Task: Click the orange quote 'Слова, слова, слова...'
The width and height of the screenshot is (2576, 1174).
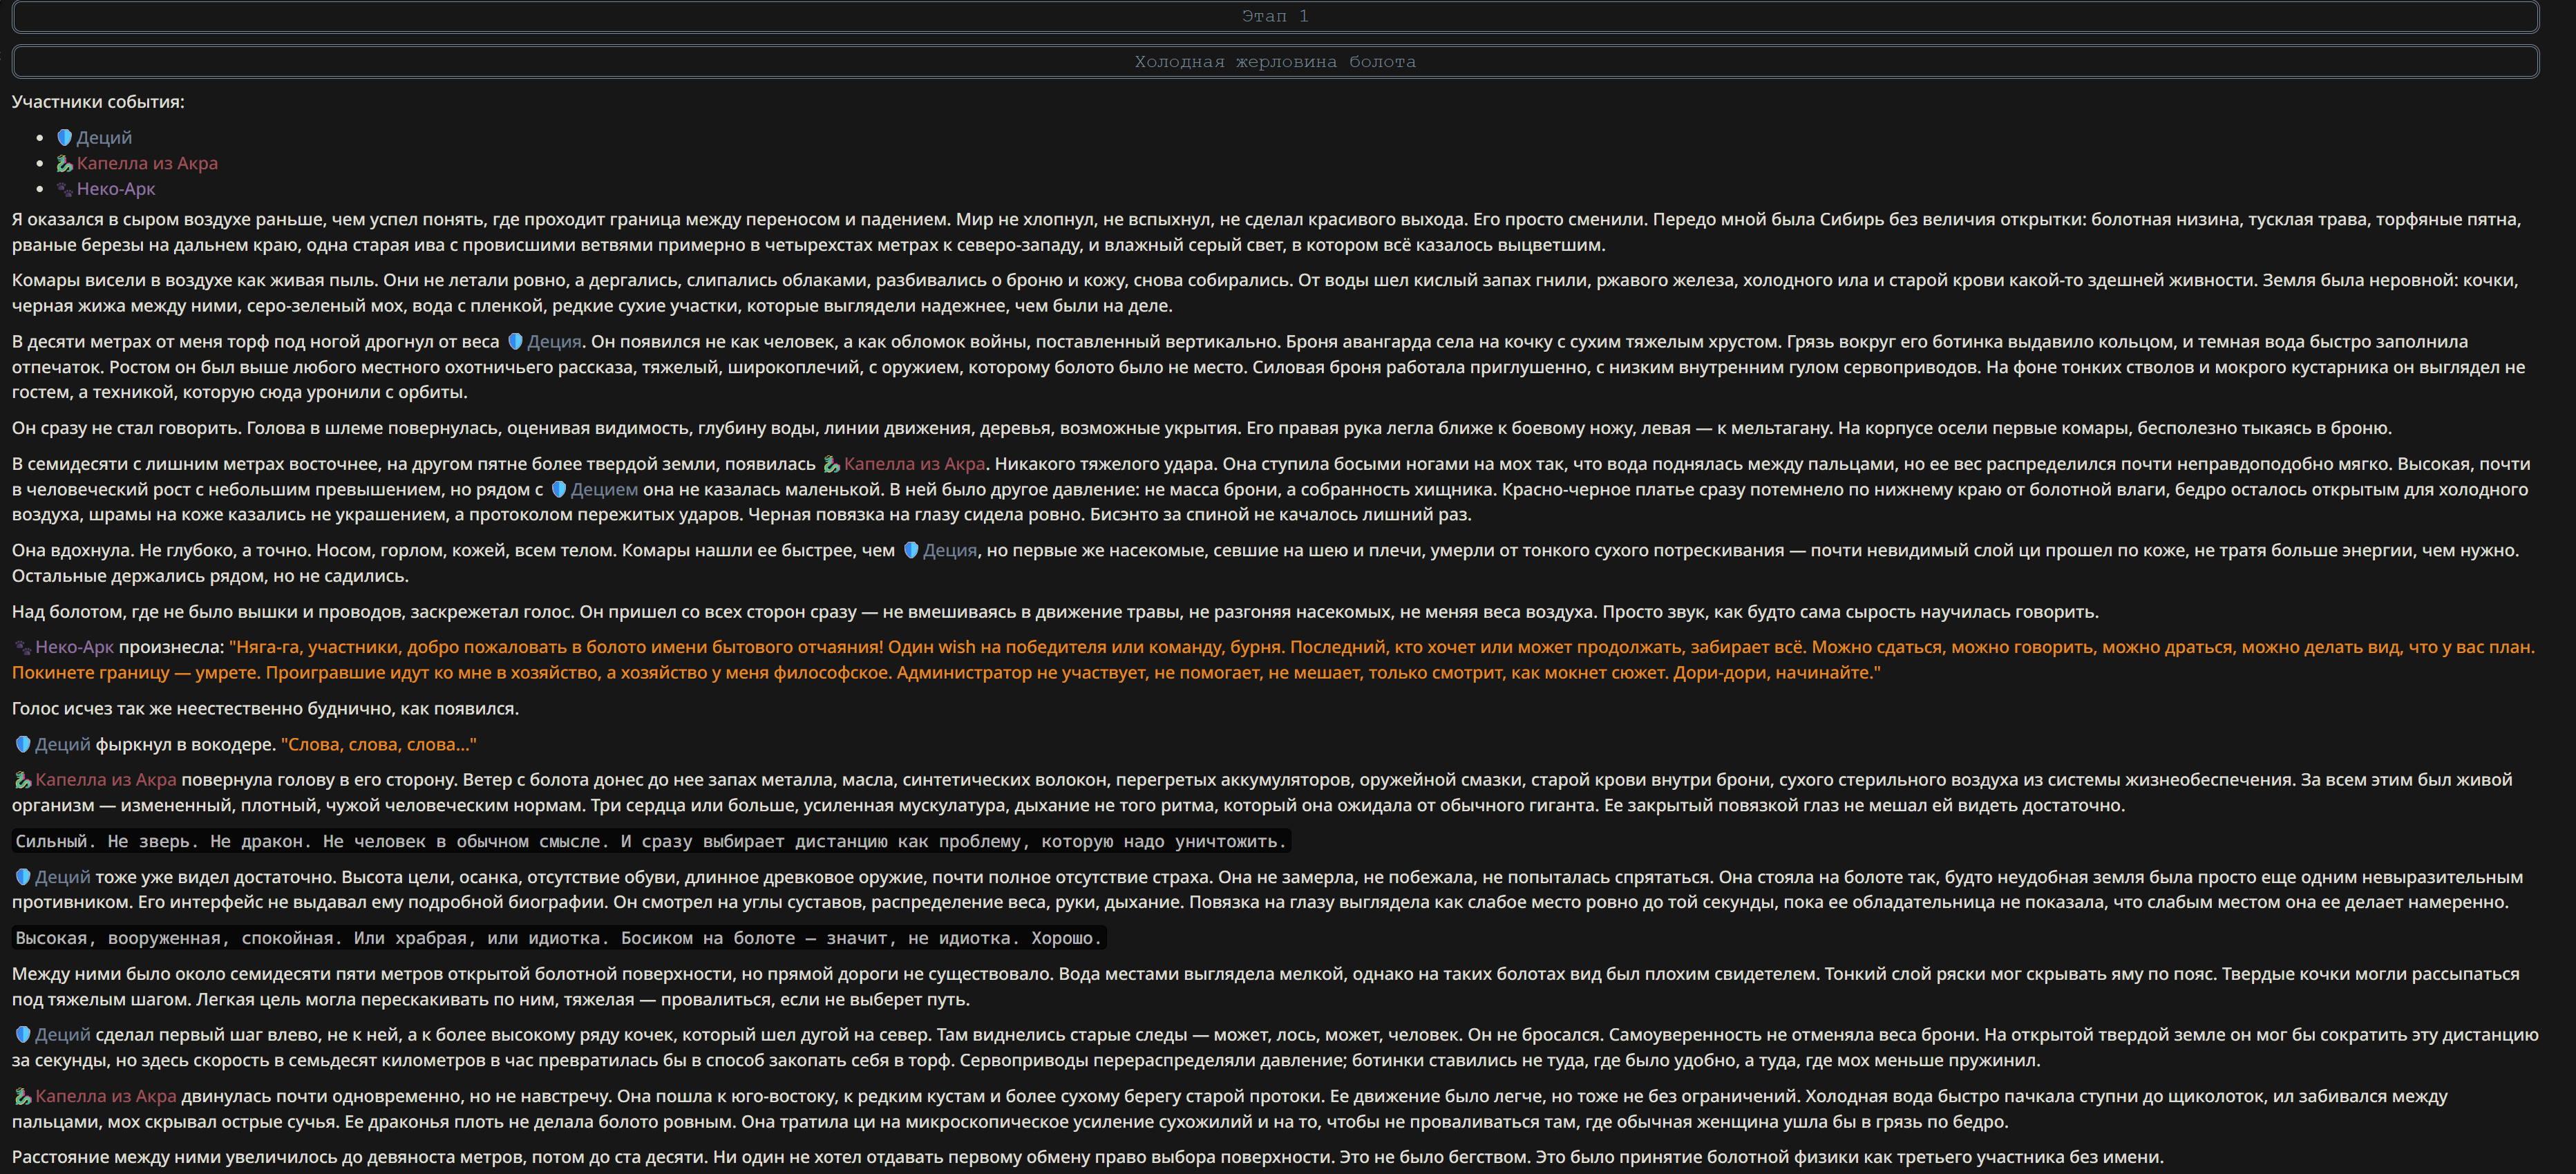Action: coord(379,744)
